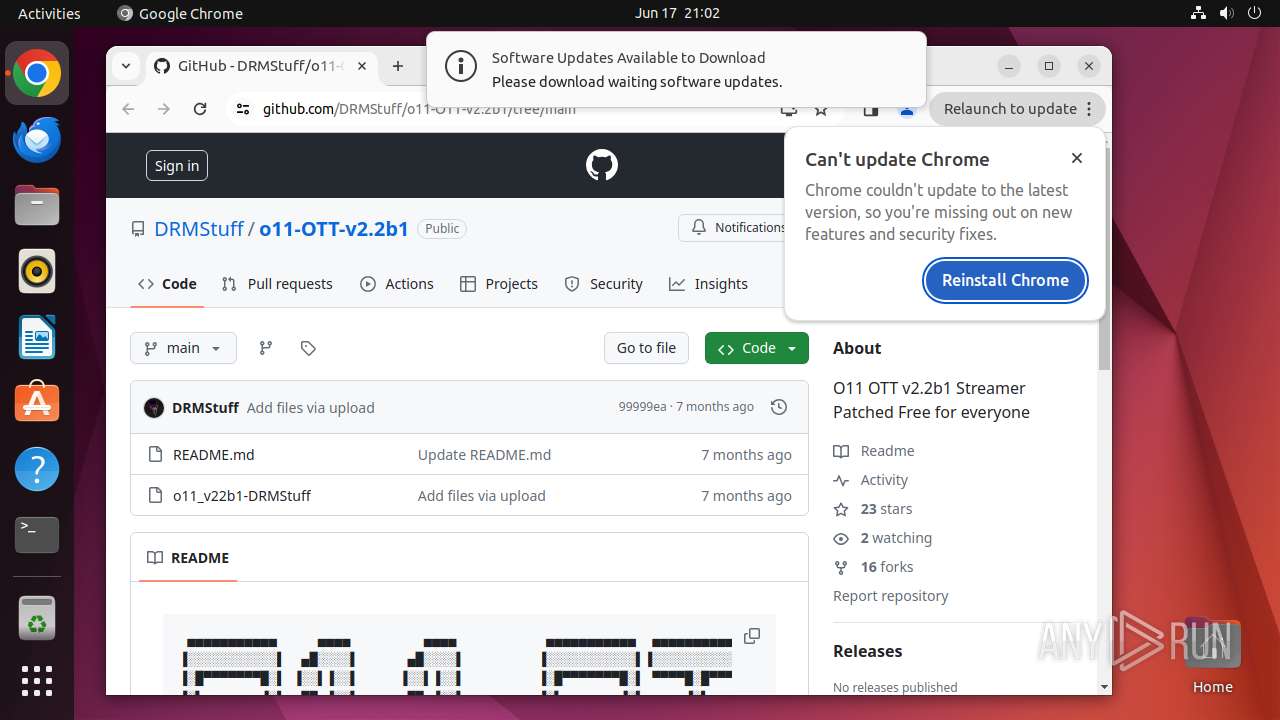Open README.md file
1280x720 pixels.
(214, 454)
